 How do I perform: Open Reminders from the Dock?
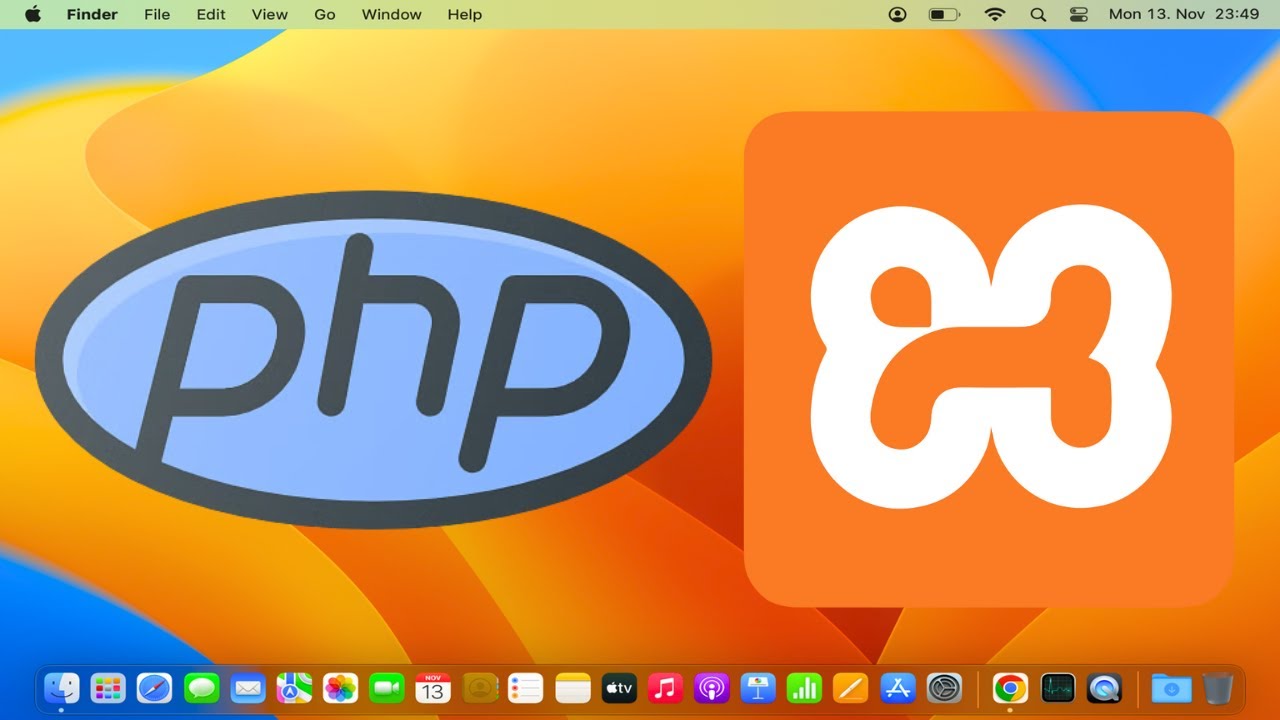[x=526, y=688]
